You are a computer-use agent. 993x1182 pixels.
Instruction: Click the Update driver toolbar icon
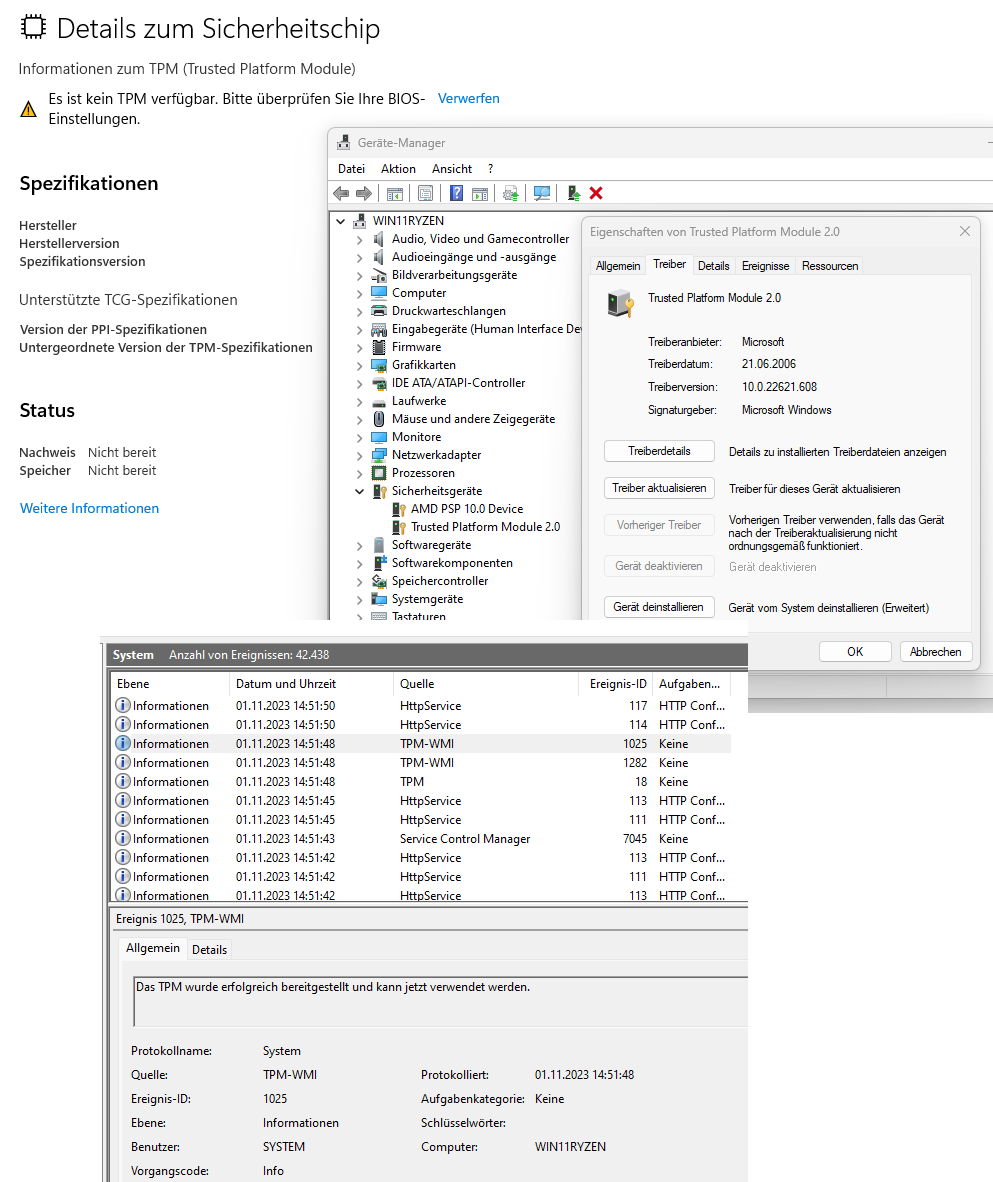coord(510,194)
